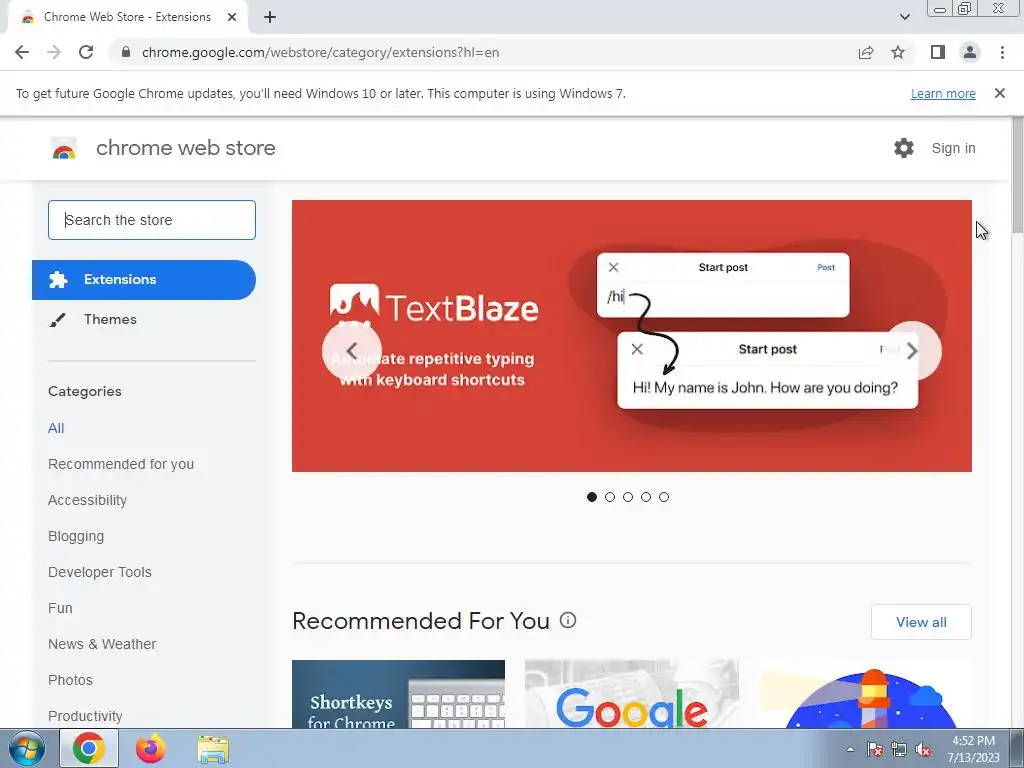Open the Accessibility category
1024x768 pixels.
click(x=88, y=500)
